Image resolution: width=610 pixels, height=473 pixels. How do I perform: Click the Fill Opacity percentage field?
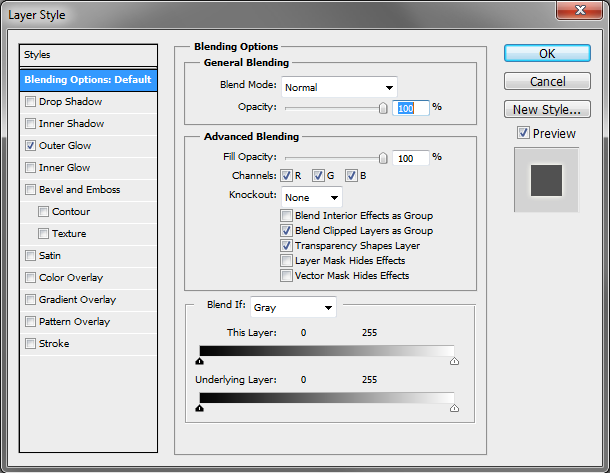411,158
